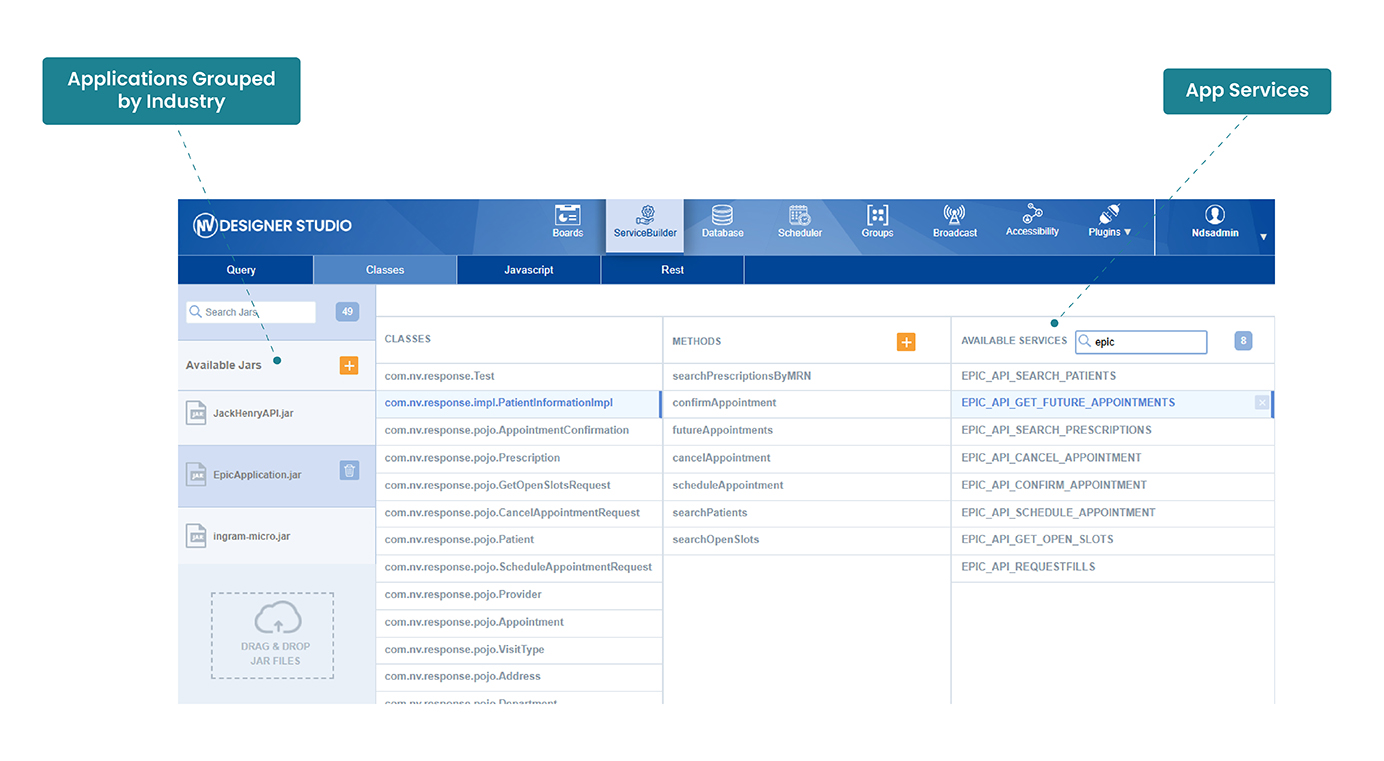This screenshot has height=761, width=1384.
Task: Focus the Search Jars field
Action: tap(251, 312)
